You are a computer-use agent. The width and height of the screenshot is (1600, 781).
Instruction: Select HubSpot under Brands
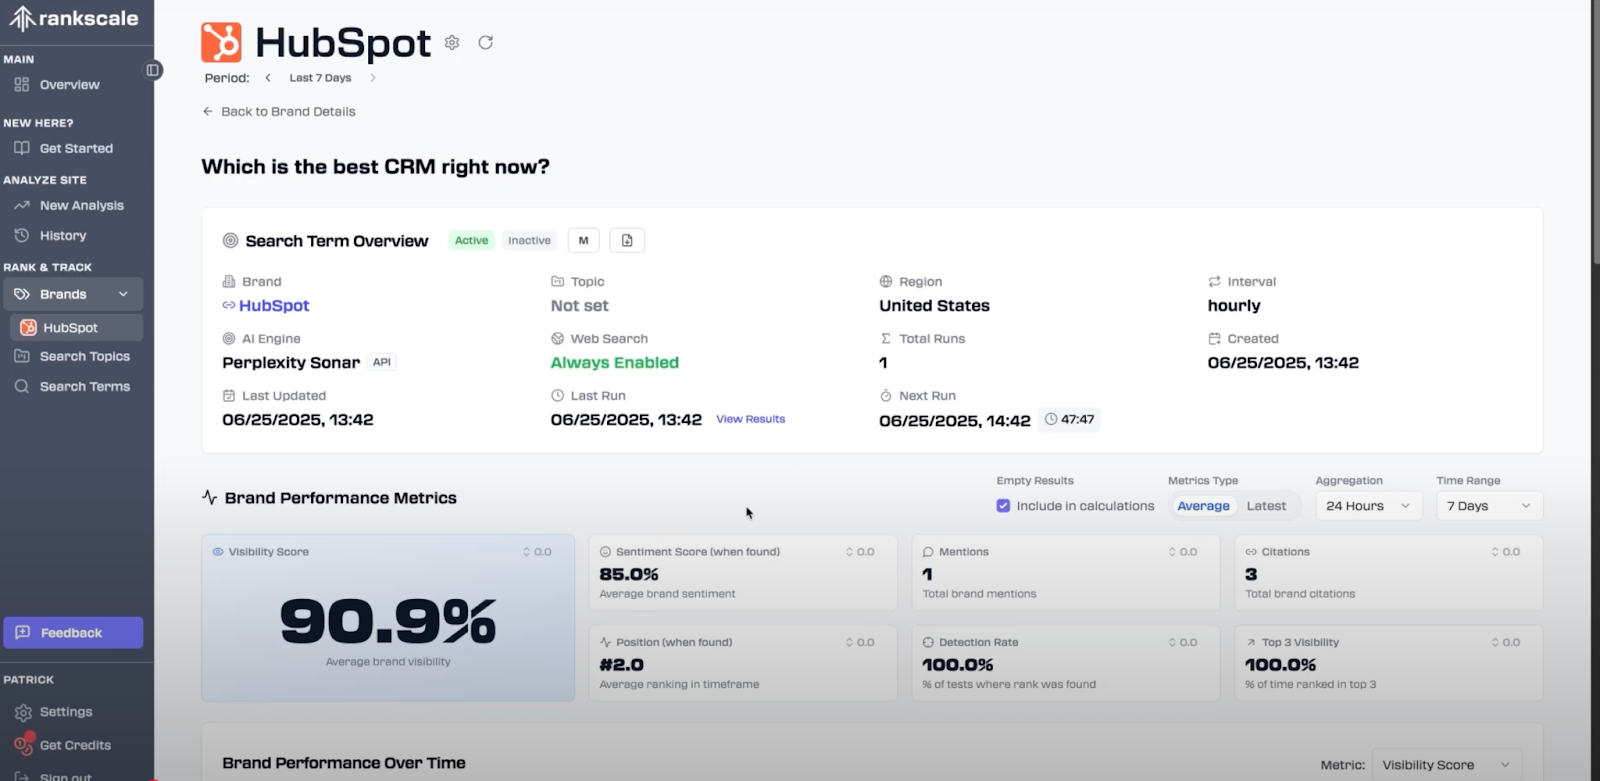76,327
